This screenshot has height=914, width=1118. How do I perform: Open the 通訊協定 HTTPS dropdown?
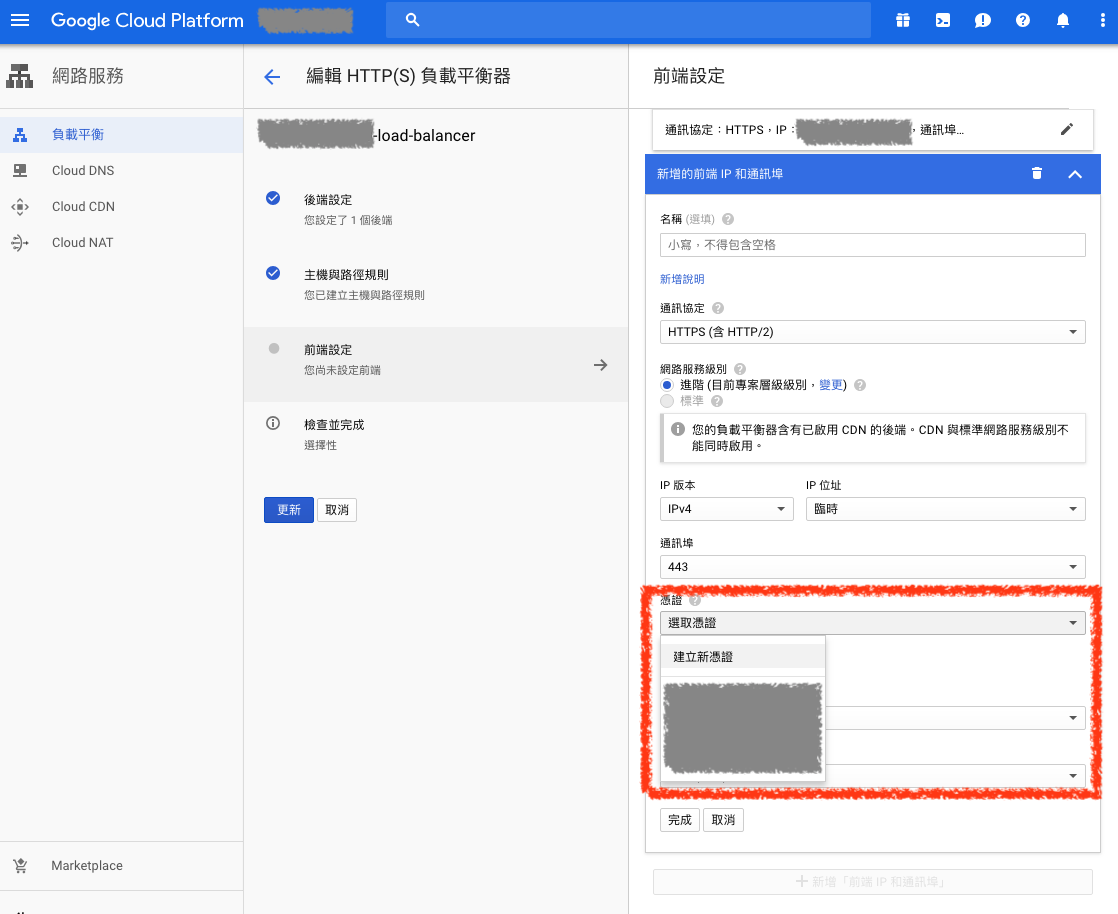(x=872, y=332)
